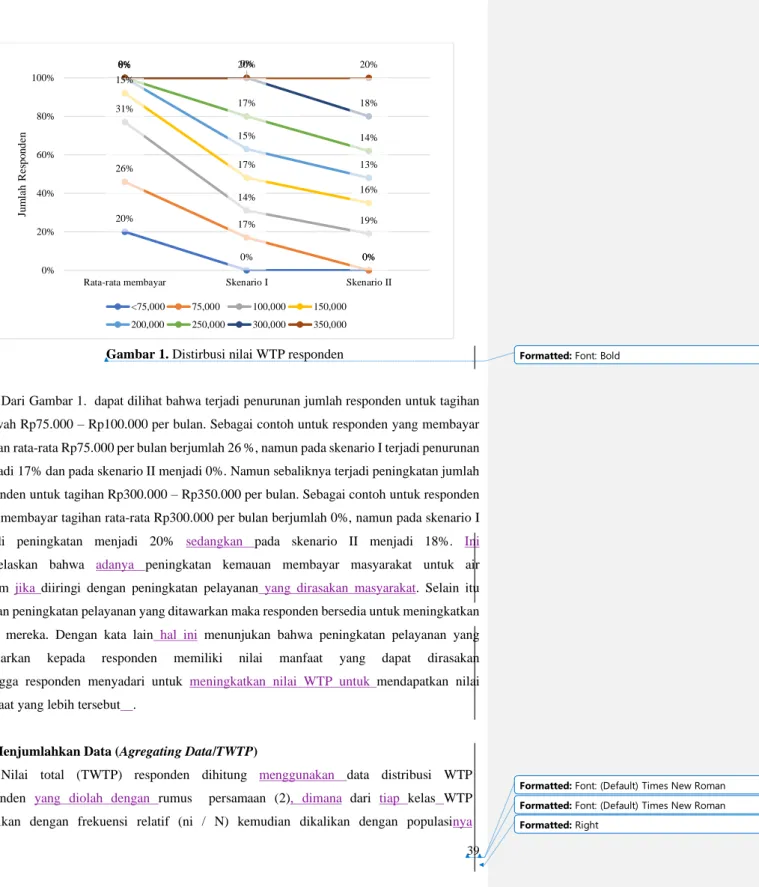759x887 pixels.
Task: Click the '26%' data label in chart
Action: click(x=124, y=169)
